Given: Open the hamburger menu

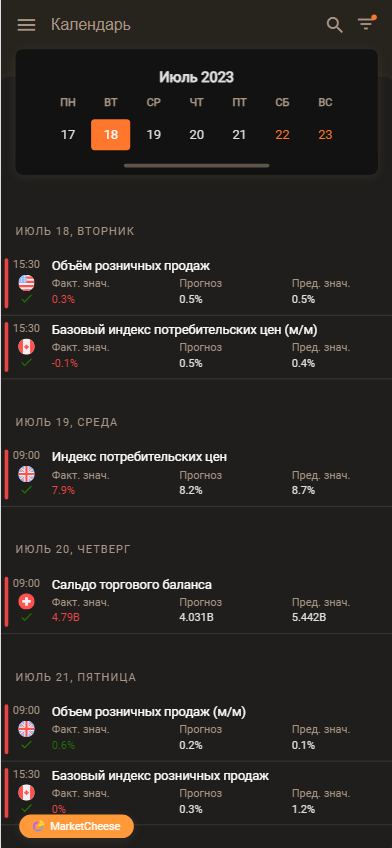Looking at the screenshot, I should [x=26, y=25].
